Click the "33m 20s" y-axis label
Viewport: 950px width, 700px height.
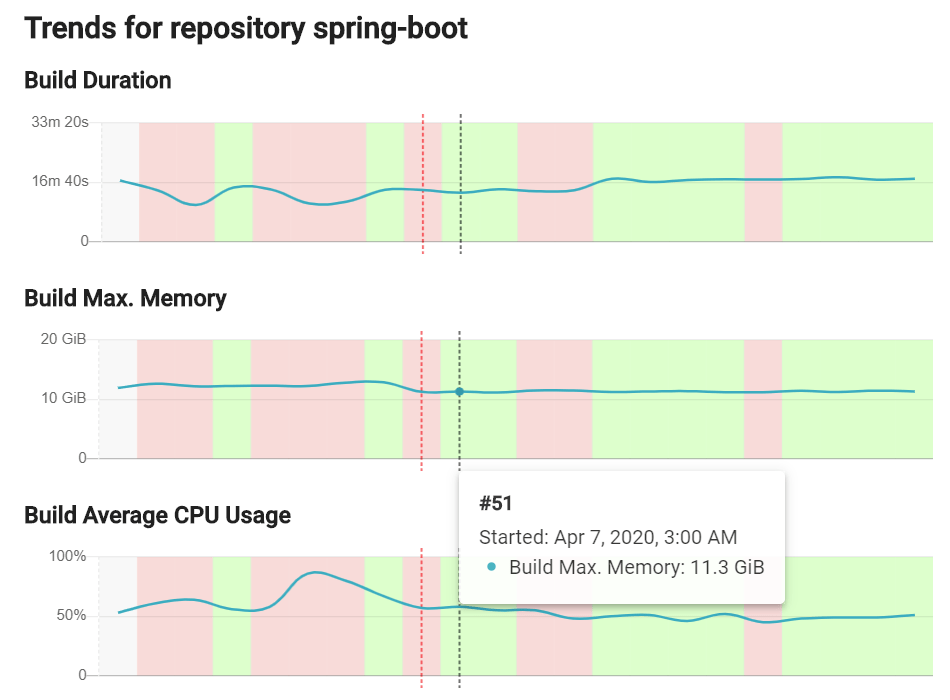[x=61, y=122]
